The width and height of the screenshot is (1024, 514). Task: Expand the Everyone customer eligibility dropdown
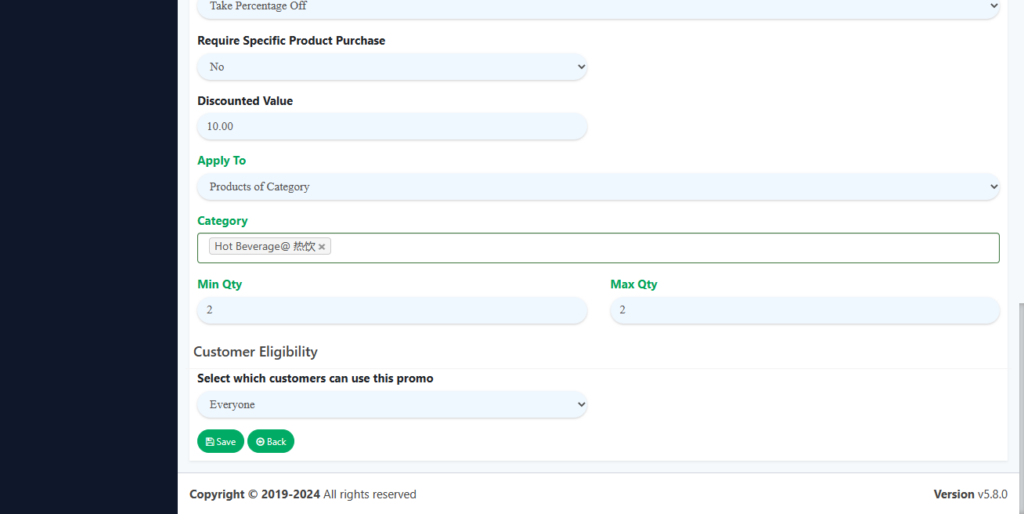tap(391, 405)
